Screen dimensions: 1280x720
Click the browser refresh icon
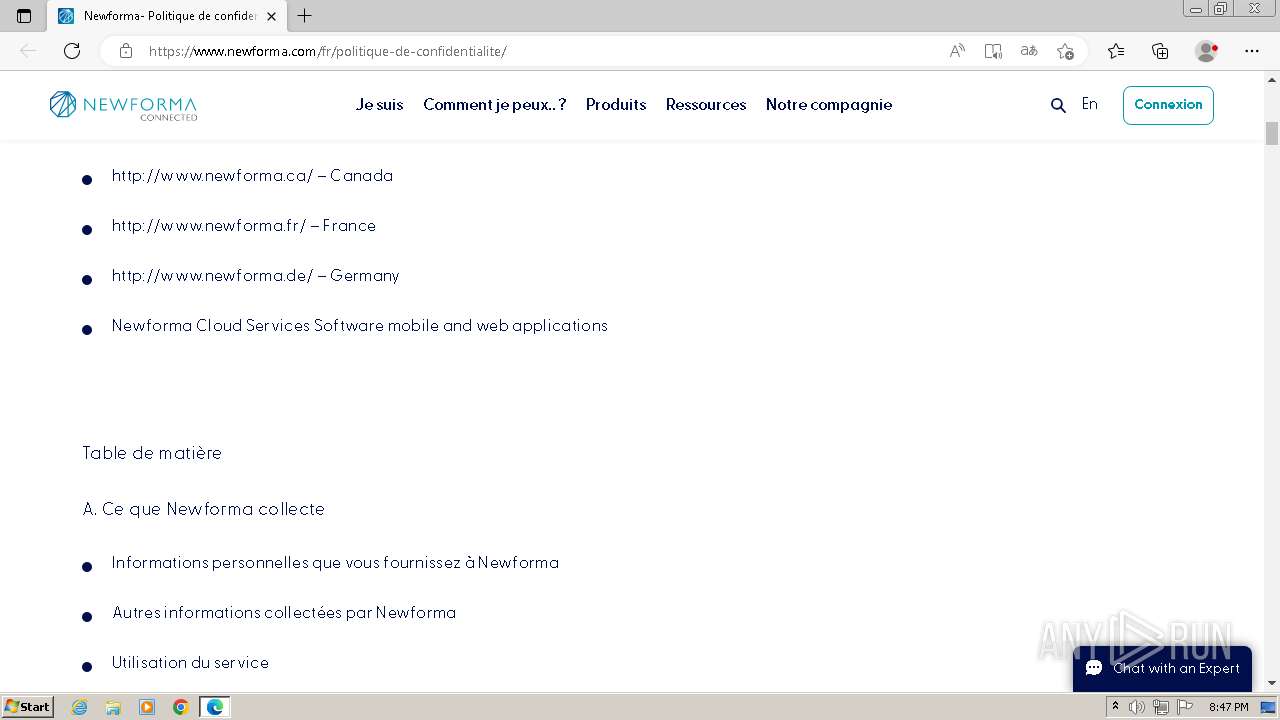pos(72,51)
